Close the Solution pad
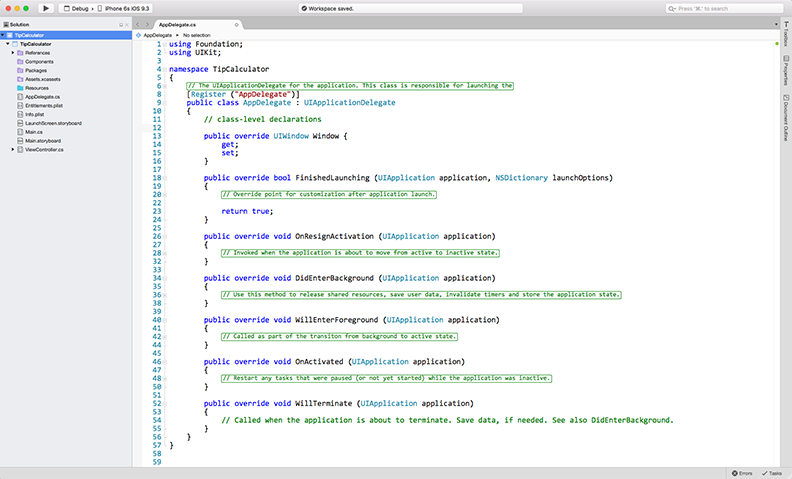The image size is (792, 479). [x=127, y=25]
